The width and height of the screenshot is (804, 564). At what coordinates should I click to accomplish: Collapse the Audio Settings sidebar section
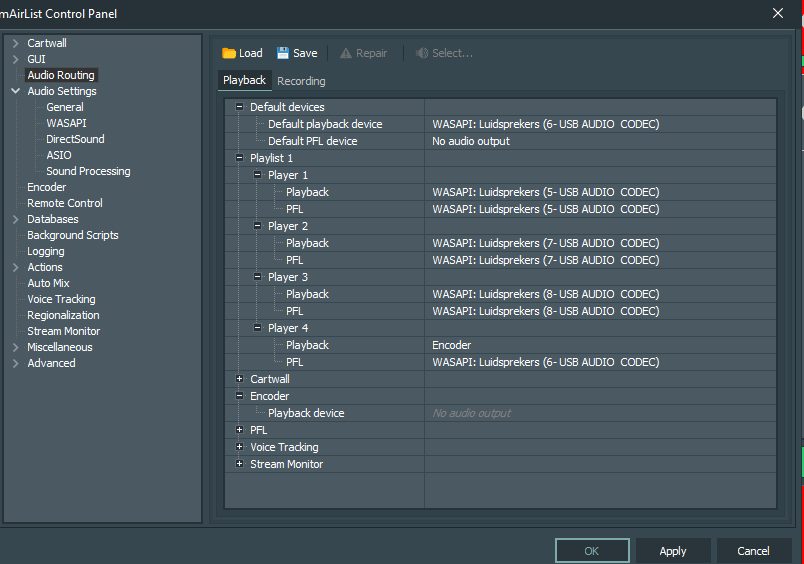coord(16,91)
